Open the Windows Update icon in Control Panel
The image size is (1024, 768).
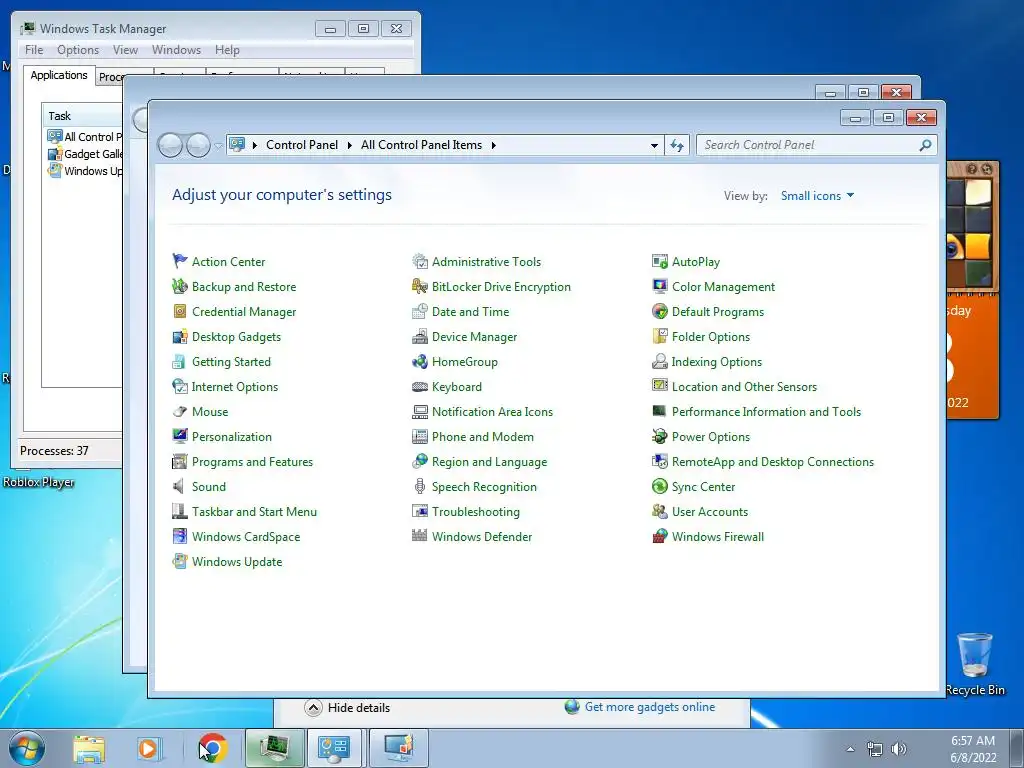coord(180,562)
